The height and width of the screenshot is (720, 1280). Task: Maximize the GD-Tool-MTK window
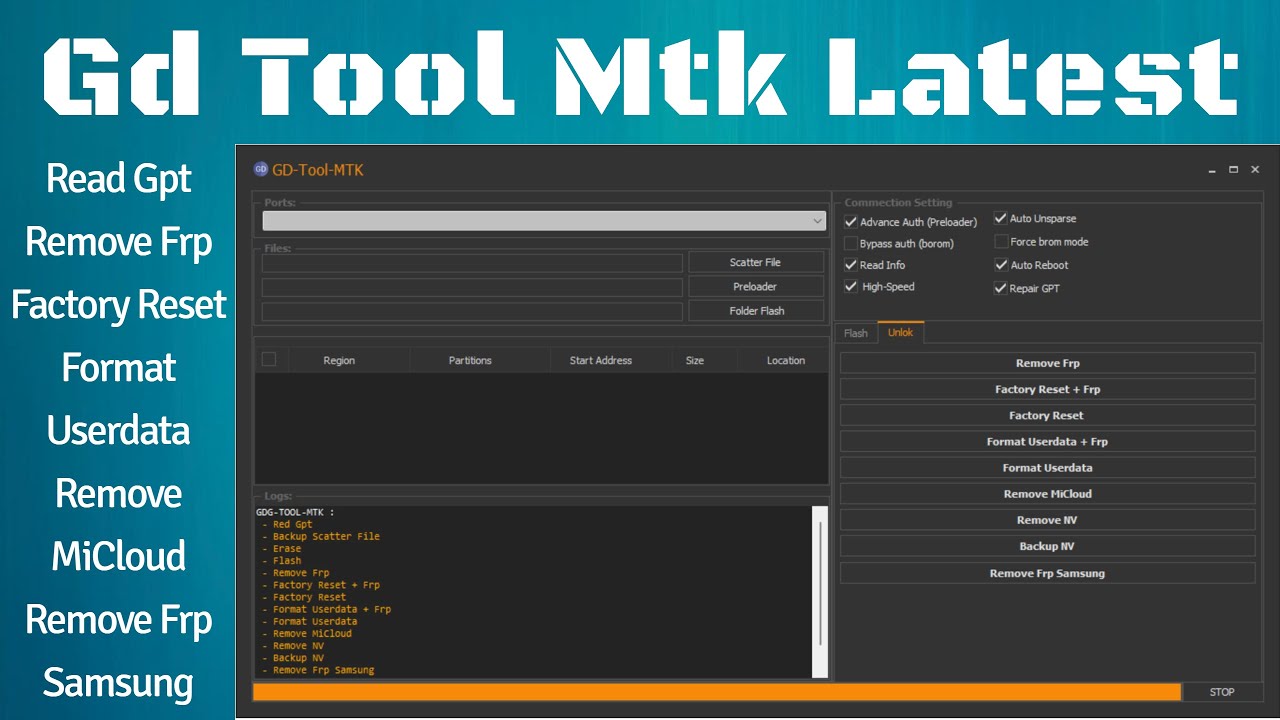click(x=1234, y=170)
